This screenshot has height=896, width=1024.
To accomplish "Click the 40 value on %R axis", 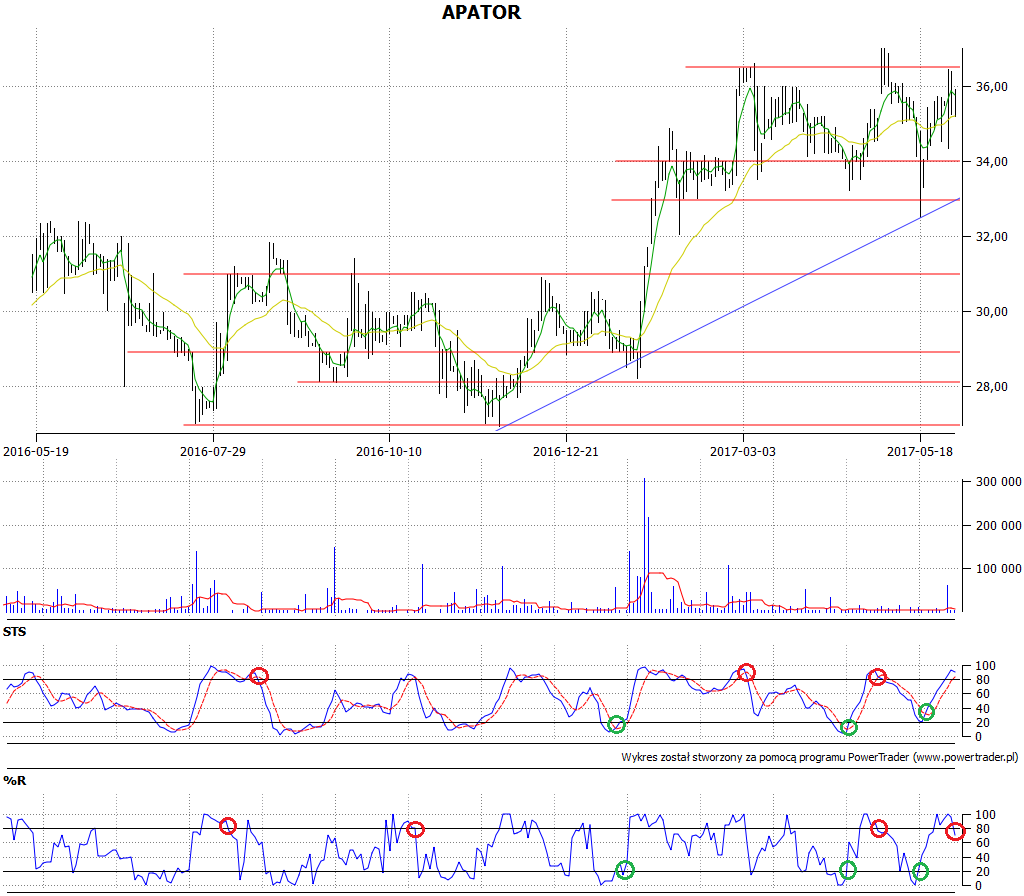I will [x=982, y=857].
